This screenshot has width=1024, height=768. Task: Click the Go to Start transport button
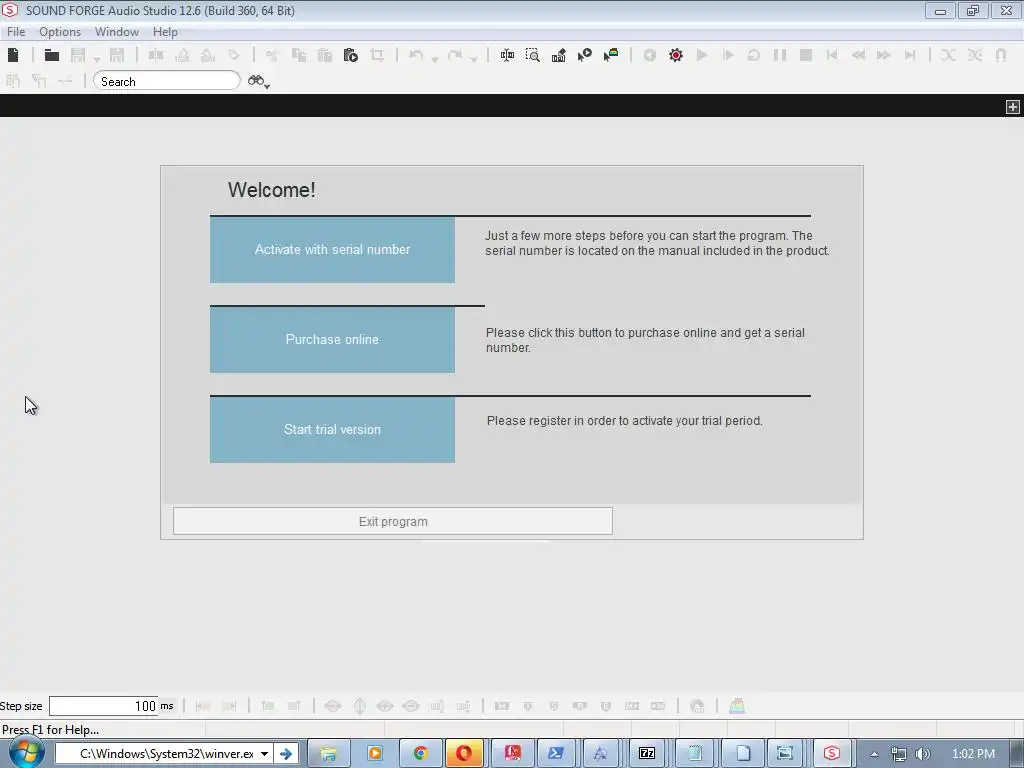[832, 55]
